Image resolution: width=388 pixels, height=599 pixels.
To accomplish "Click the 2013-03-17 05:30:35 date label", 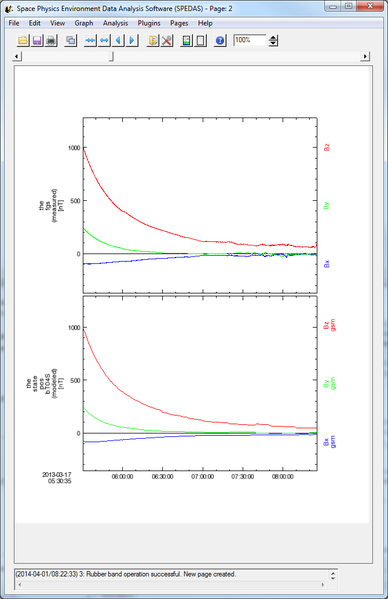I will (x=57, y=478).
